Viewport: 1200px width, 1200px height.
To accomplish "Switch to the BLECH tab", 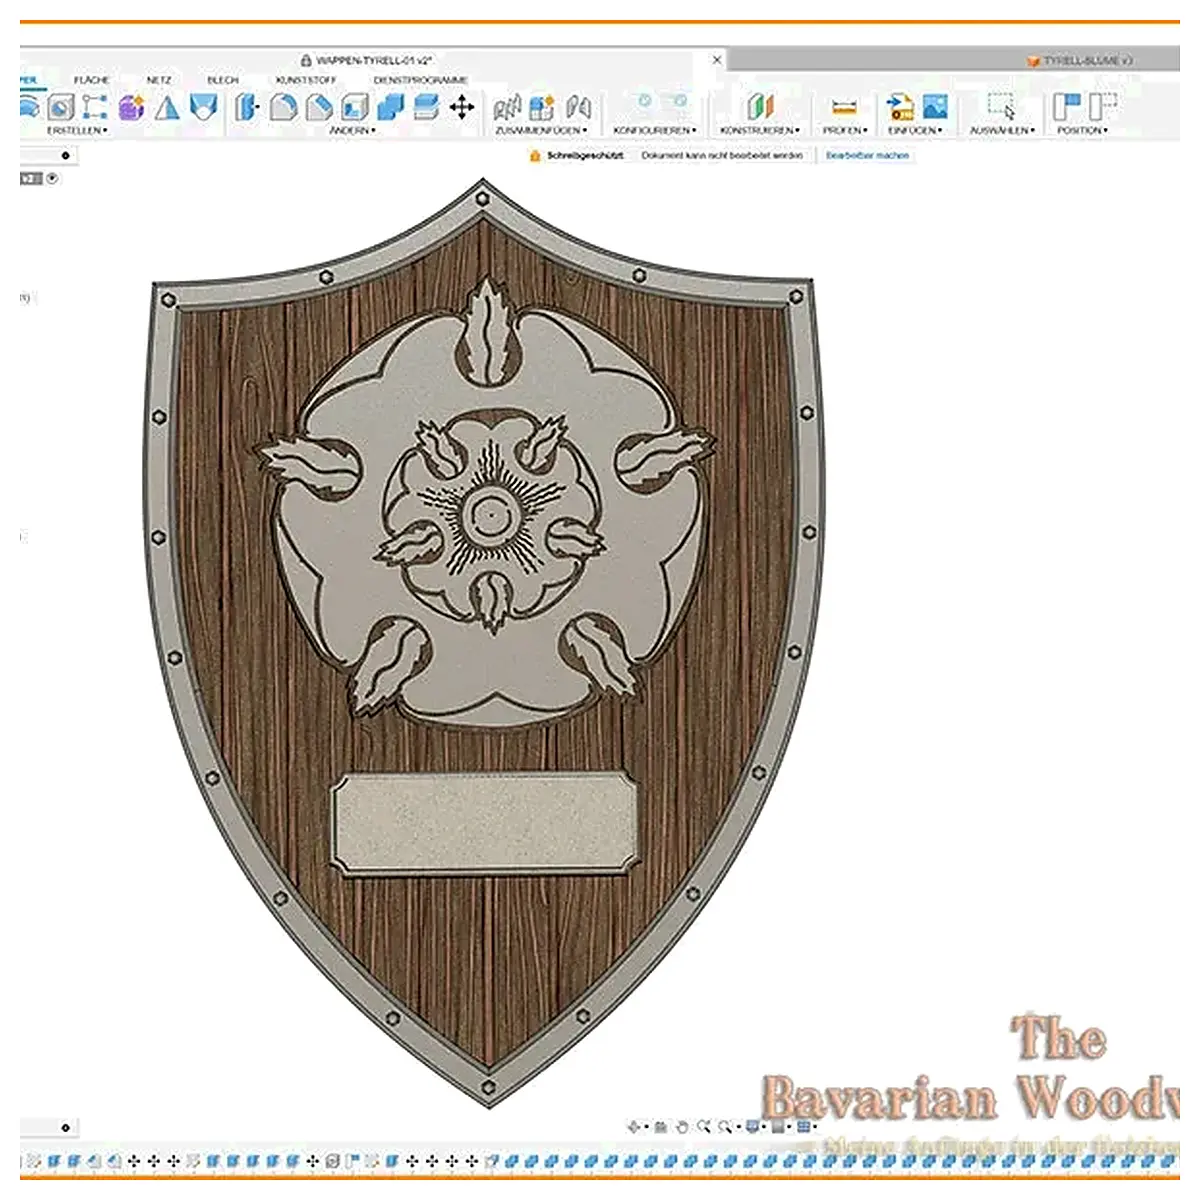I will (223, 80).
